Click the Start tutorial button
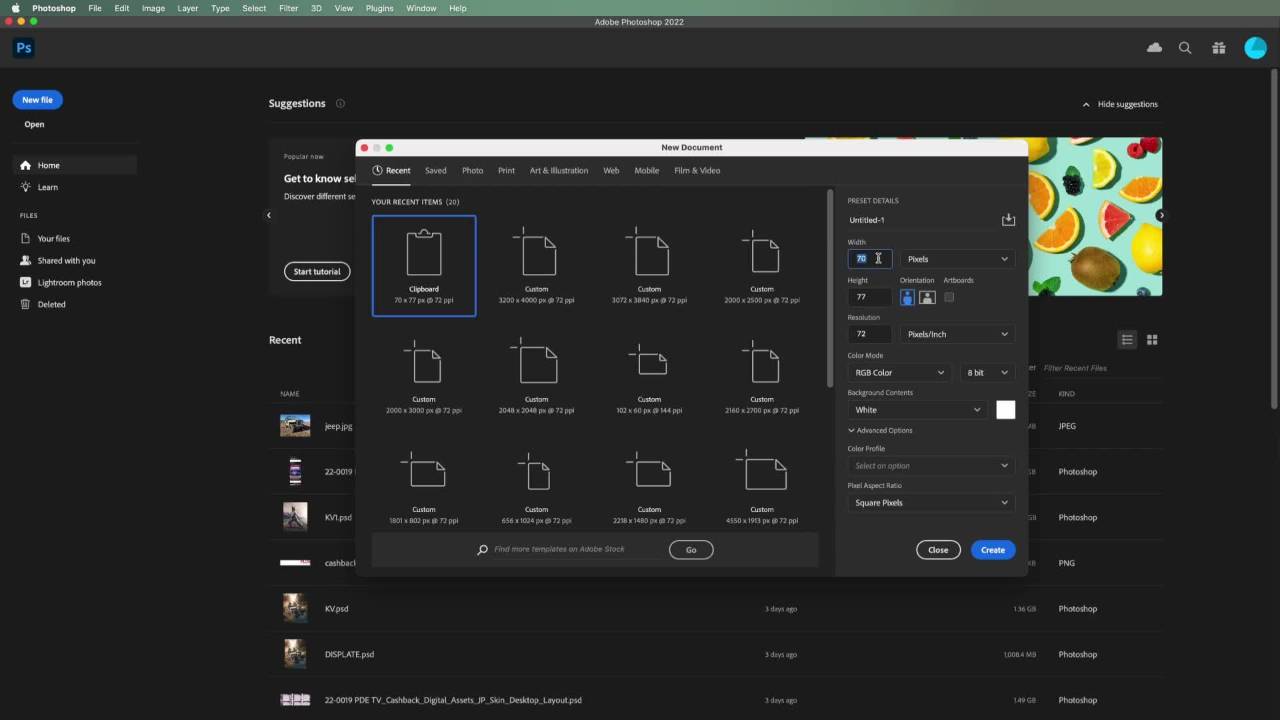This screenshot has height=720, width=1280. pyautogui.click(x=317, y=272)
